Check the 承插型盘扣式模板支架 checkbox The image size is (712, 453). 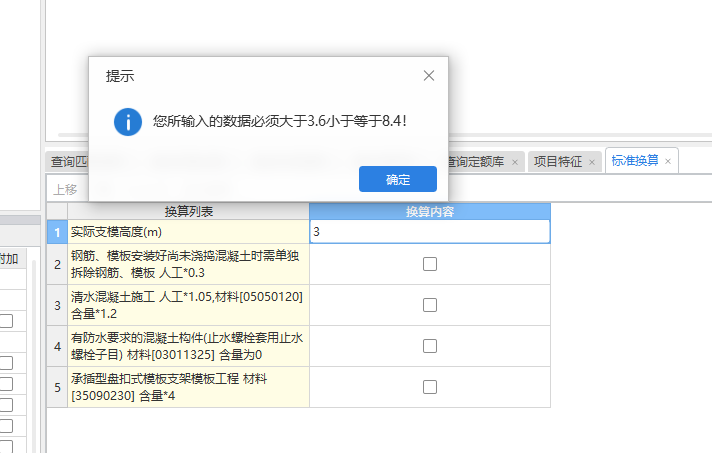pos(430,387)
